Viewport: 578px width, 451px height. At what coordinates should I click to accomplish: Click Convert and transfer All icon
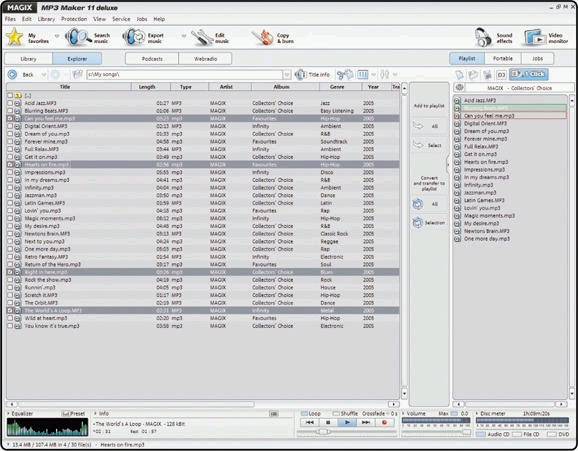pos(418,204)
